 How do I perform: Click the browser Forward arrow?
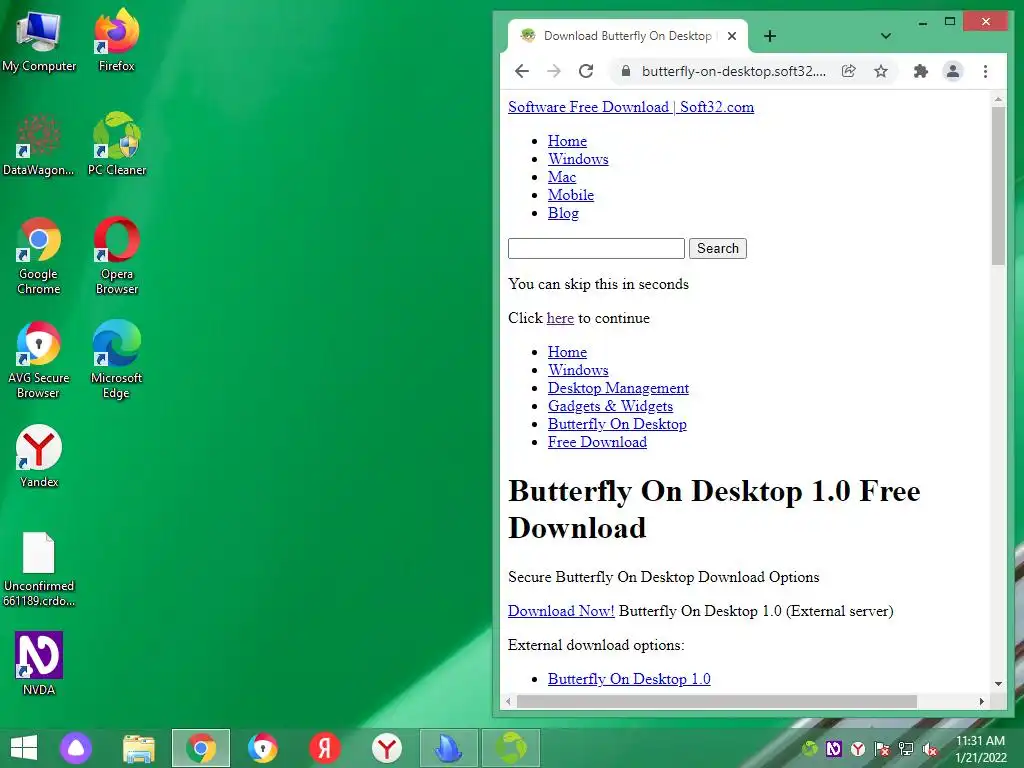(554, 71)
